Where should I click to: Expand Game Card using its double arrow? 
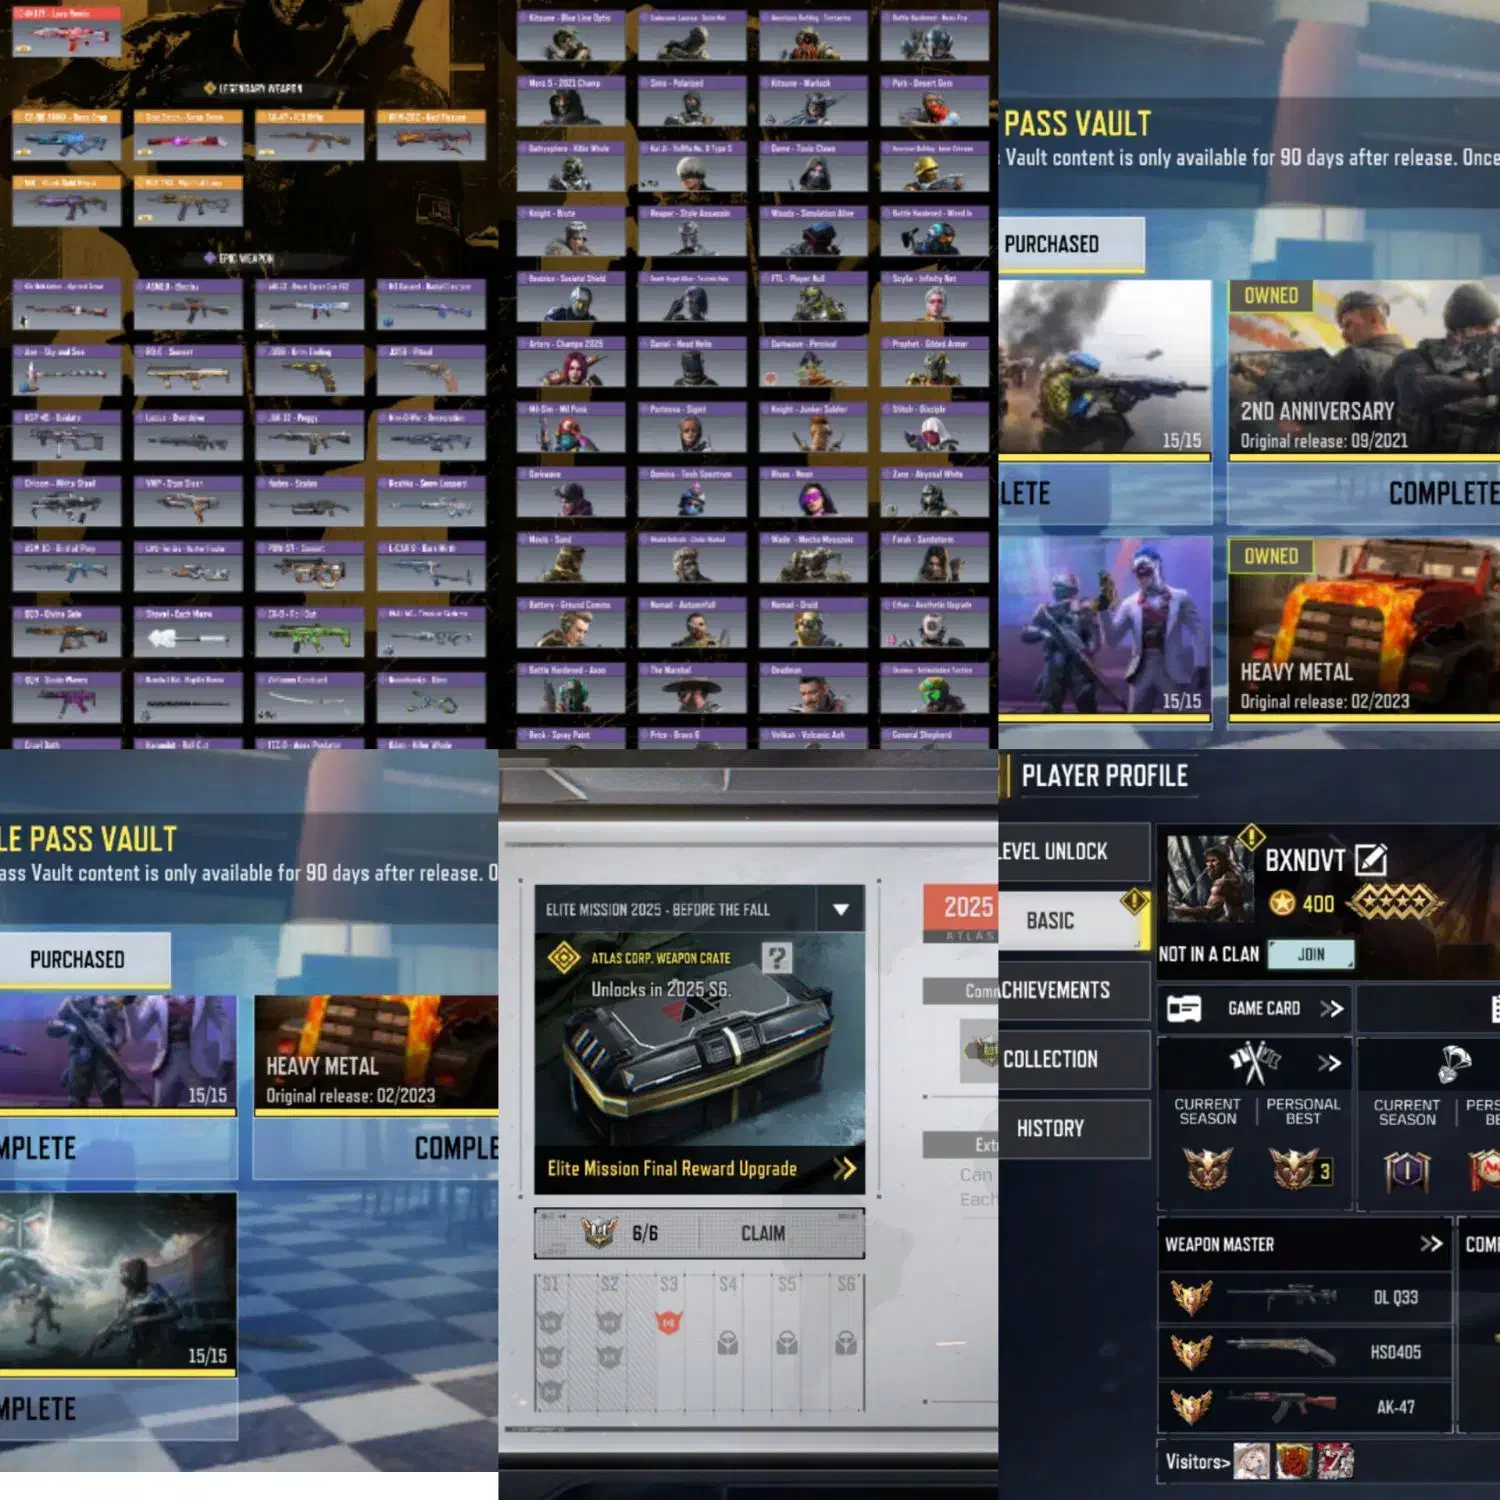pyautogui.click(x=1331, y=1008)
